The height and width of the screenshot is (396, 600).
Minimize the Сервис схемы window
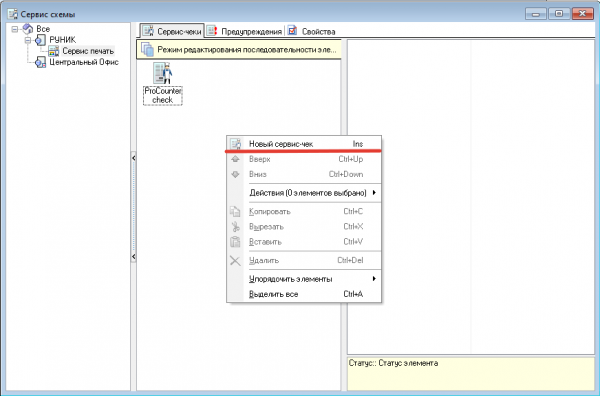(x=536, y=14)
